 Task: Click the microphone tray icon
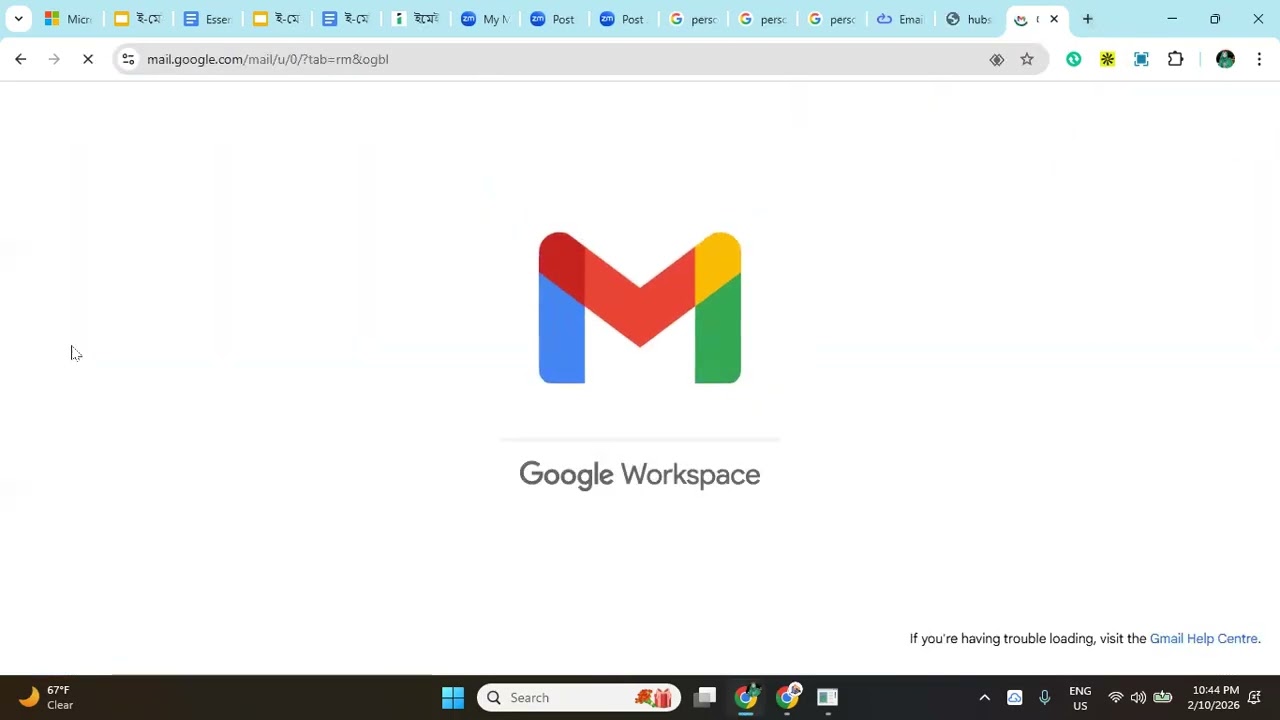tap(1045, 697)
